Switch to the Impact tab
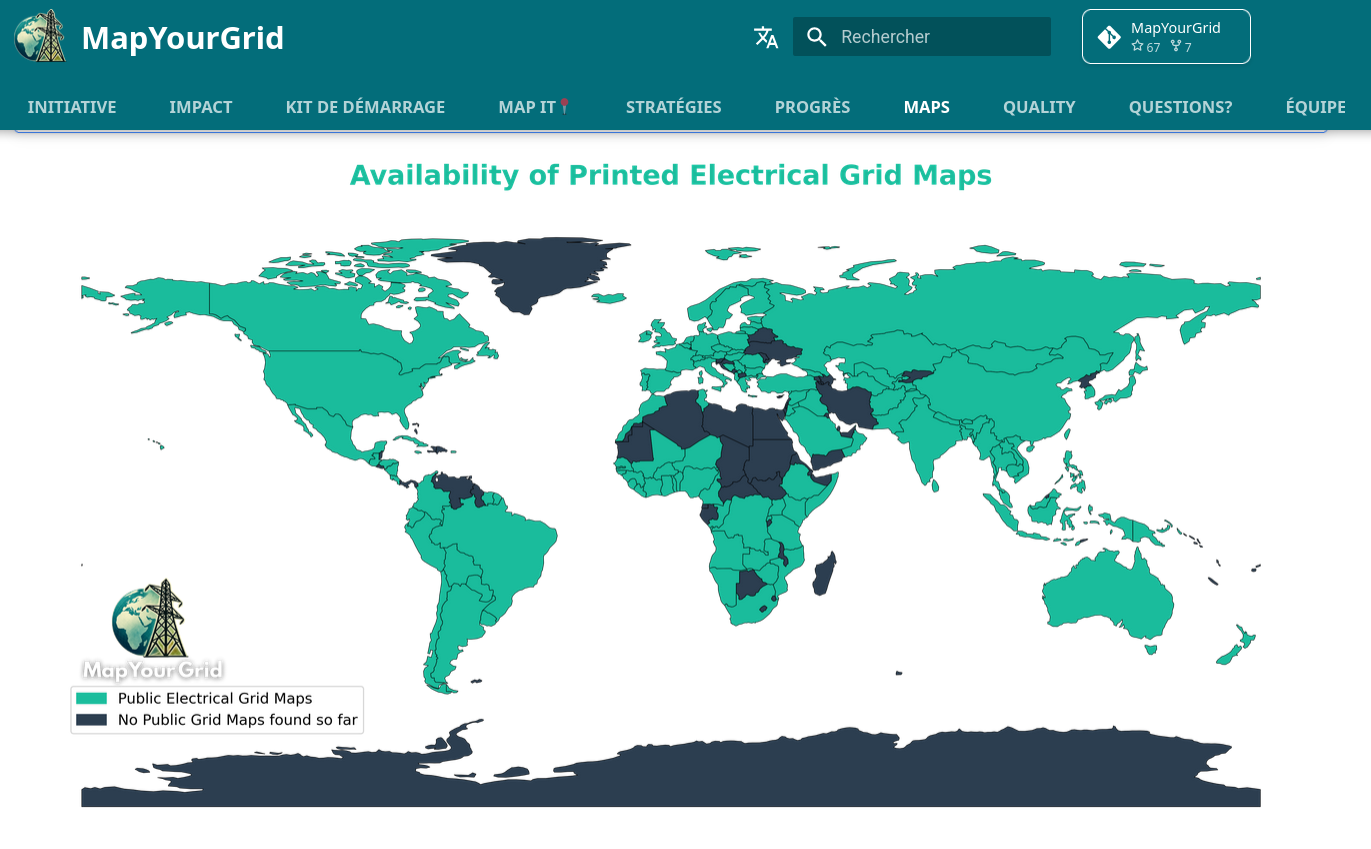Viewport: 1371px width, 849px height. coord(201,107)
